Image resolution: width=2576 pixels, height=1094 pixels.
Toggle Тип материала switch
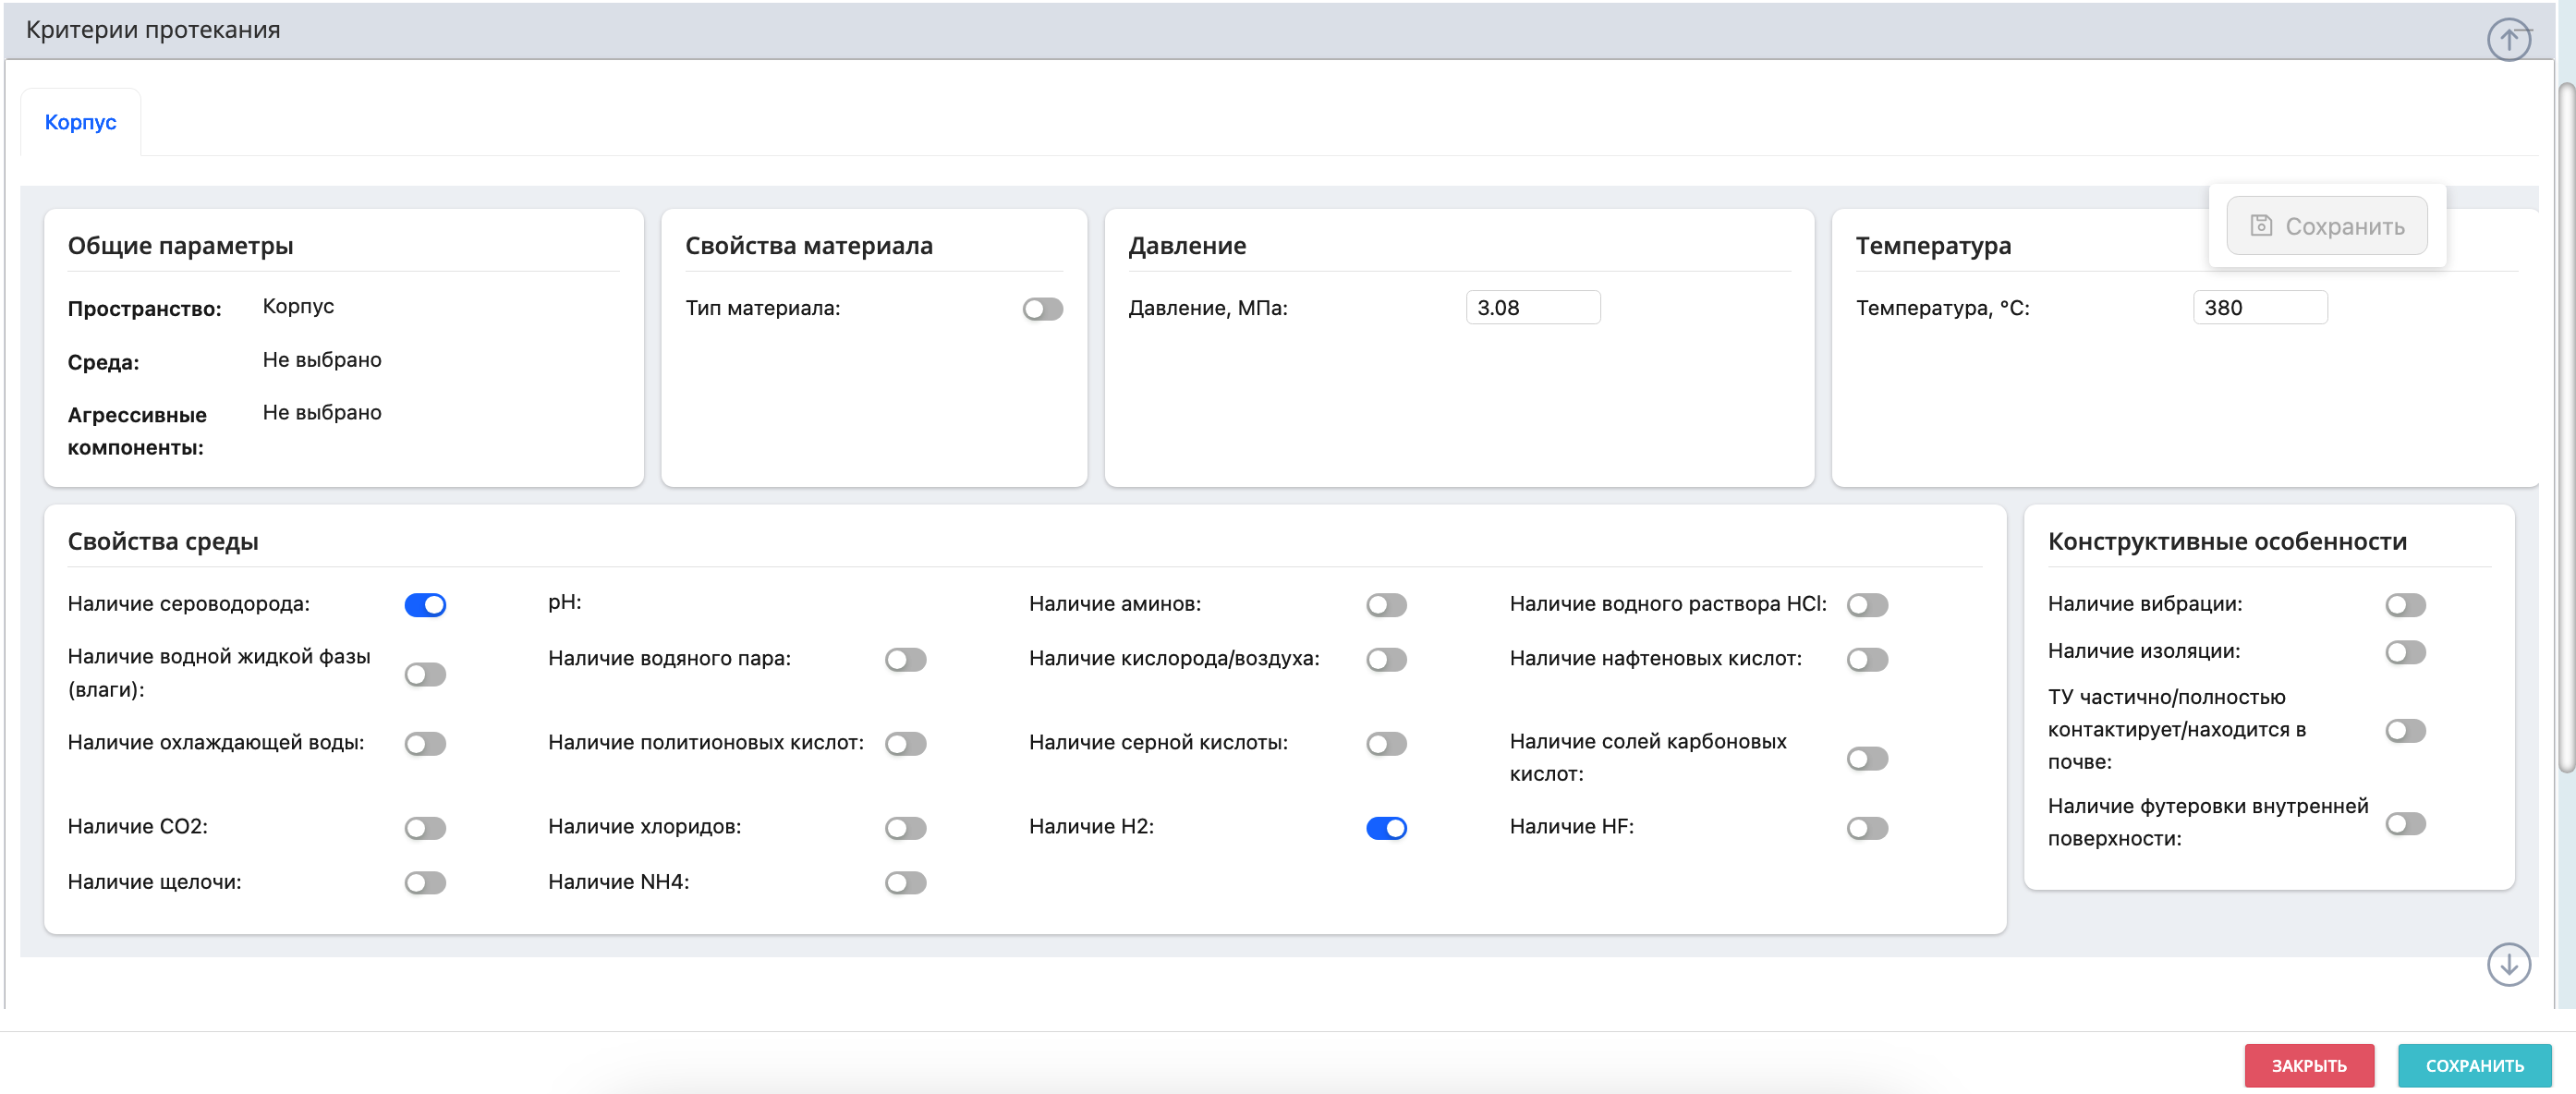pos(1042,309)
